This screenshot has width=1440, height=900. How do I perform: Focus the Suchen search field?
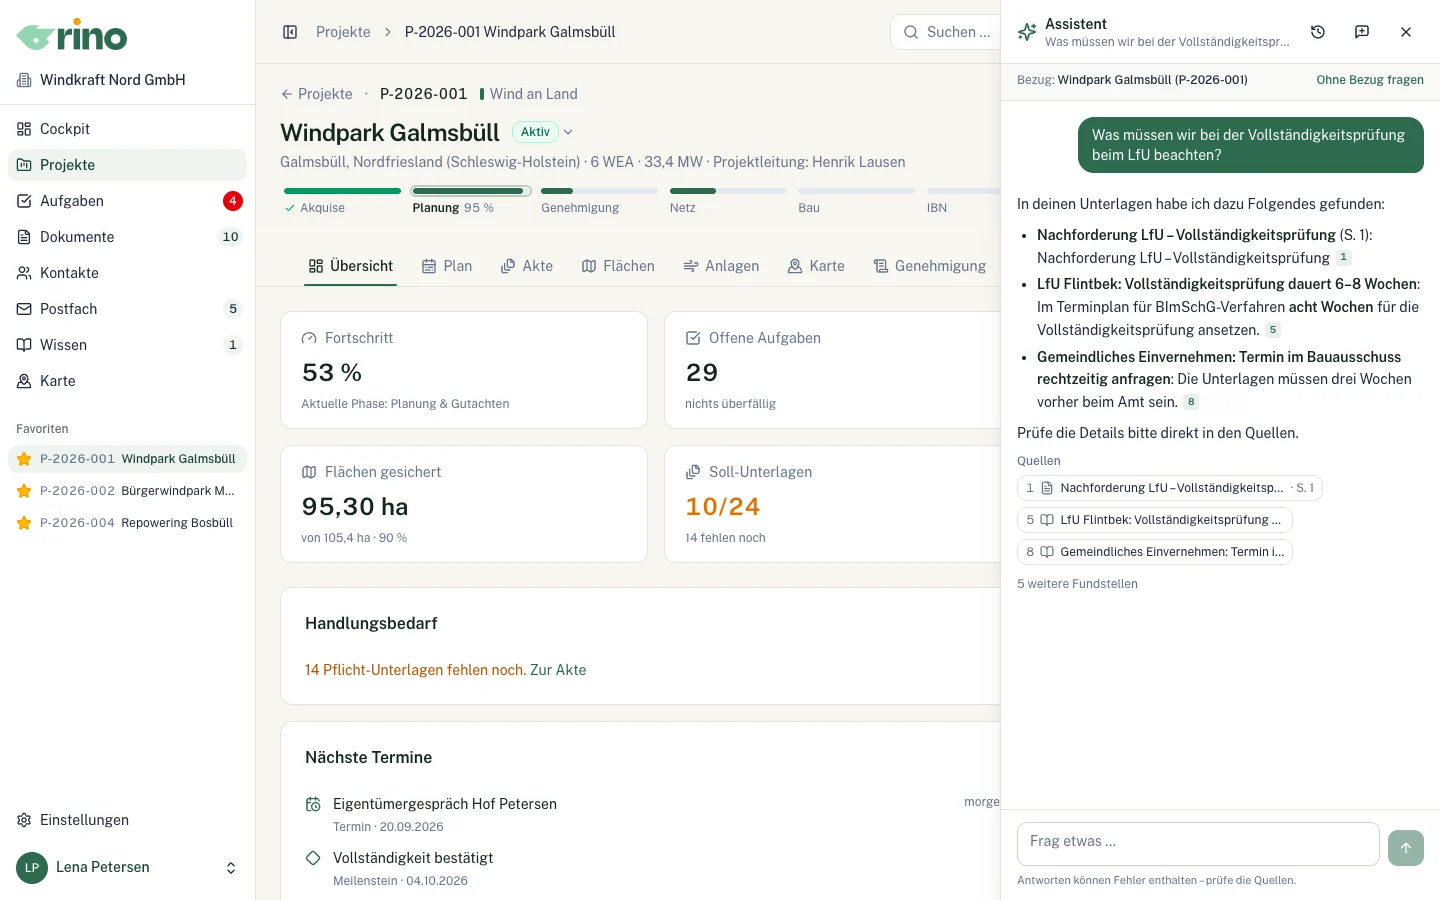click(946, 32)
